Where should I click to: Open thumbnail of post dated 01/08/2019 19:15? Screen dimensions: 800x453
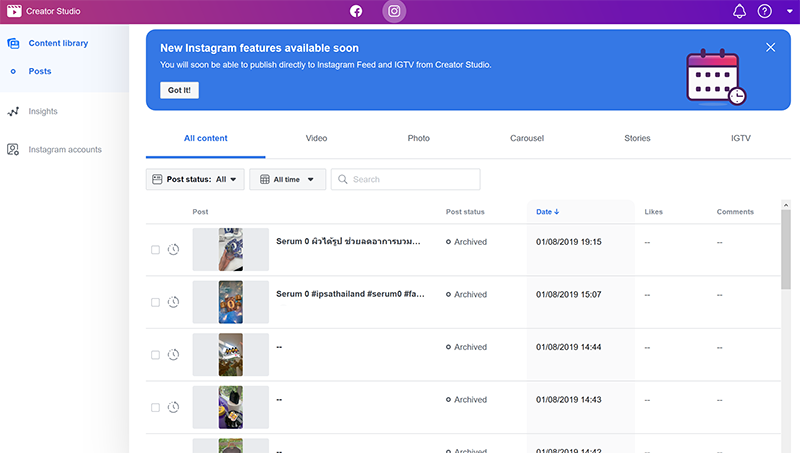tap(231, 249)
